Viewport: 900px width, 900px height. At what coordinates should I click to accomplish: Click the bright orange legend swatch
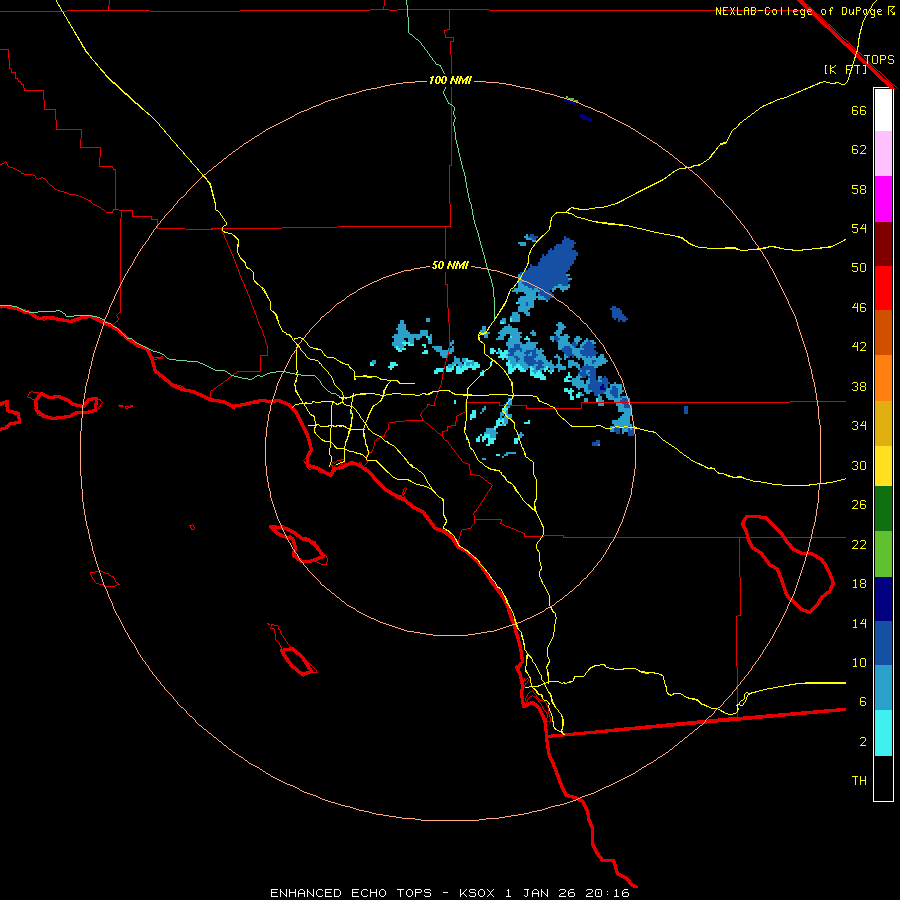pyautogui.click(x=883, y=378)
